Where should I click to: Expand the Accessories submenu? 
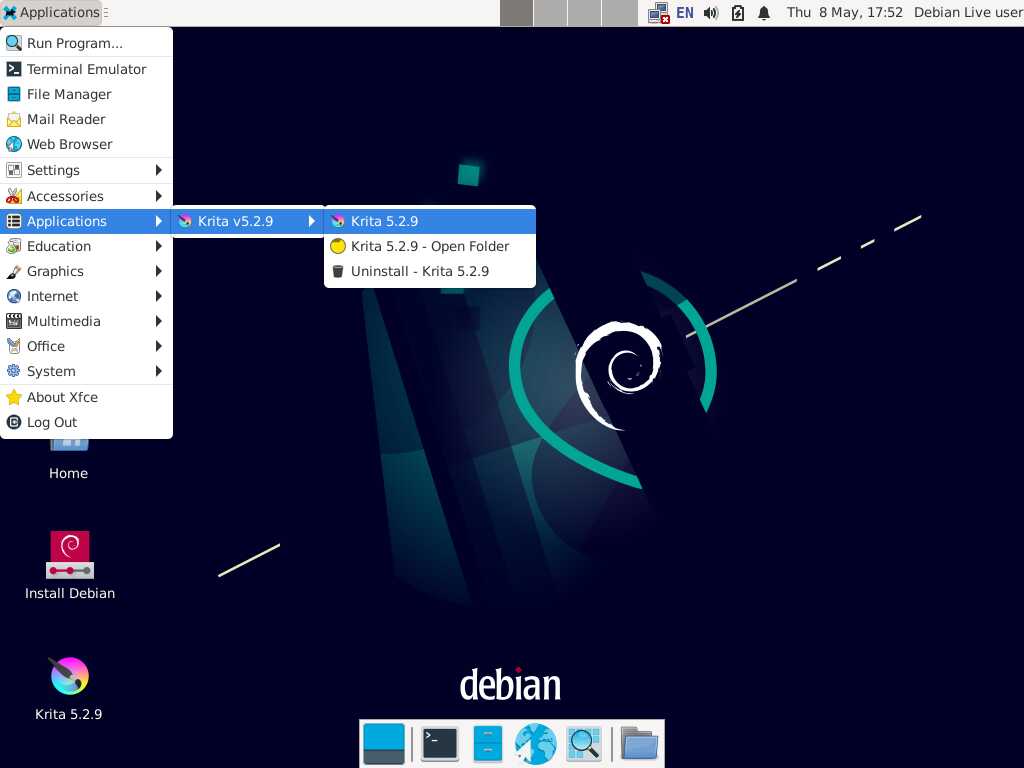click(86, 196)
